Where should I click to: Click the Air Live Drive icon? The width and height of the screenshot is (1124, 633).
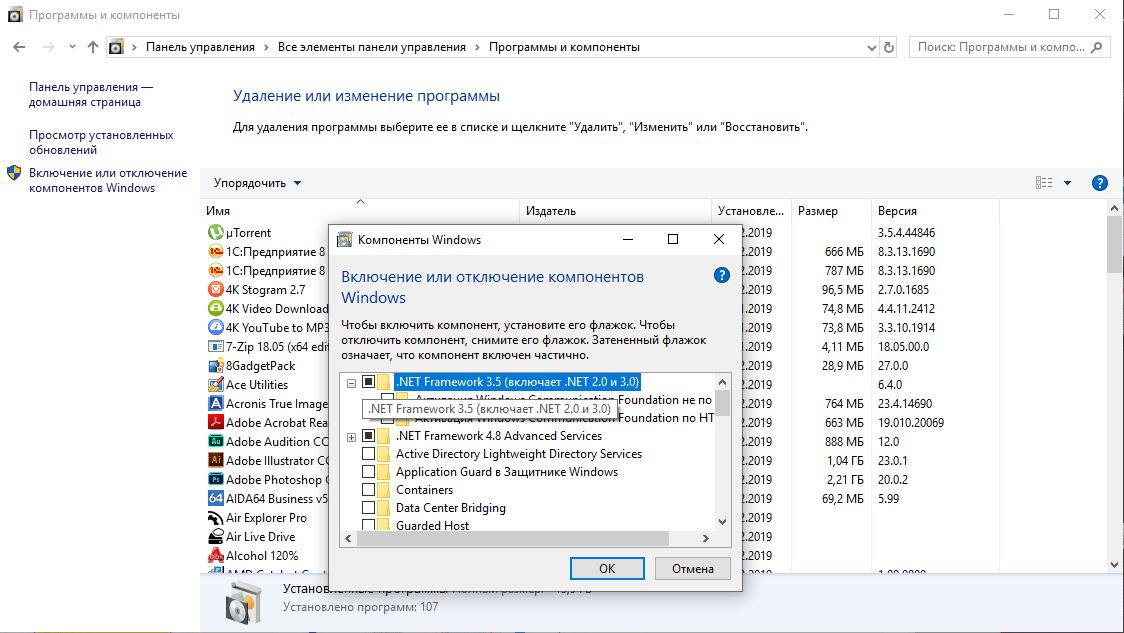coord(215,536)
